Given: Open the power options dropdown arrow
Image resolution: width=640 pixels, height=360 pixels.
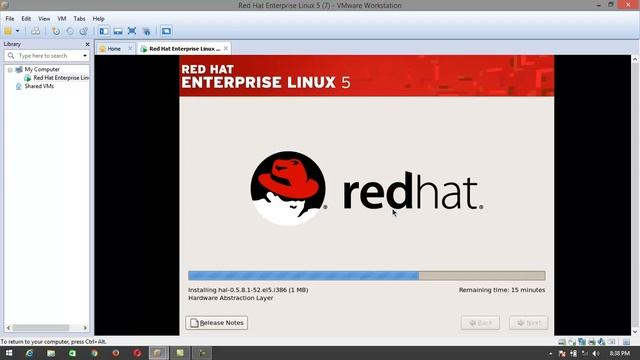Looking at the screenshot, I should coord(18,31).
